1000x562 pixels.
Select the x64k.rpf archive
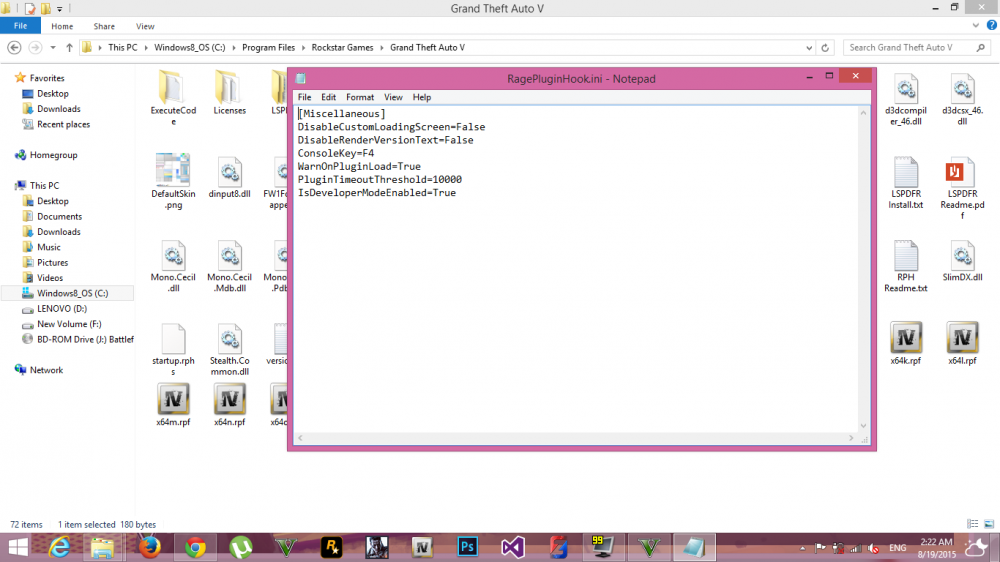point(906,343)
